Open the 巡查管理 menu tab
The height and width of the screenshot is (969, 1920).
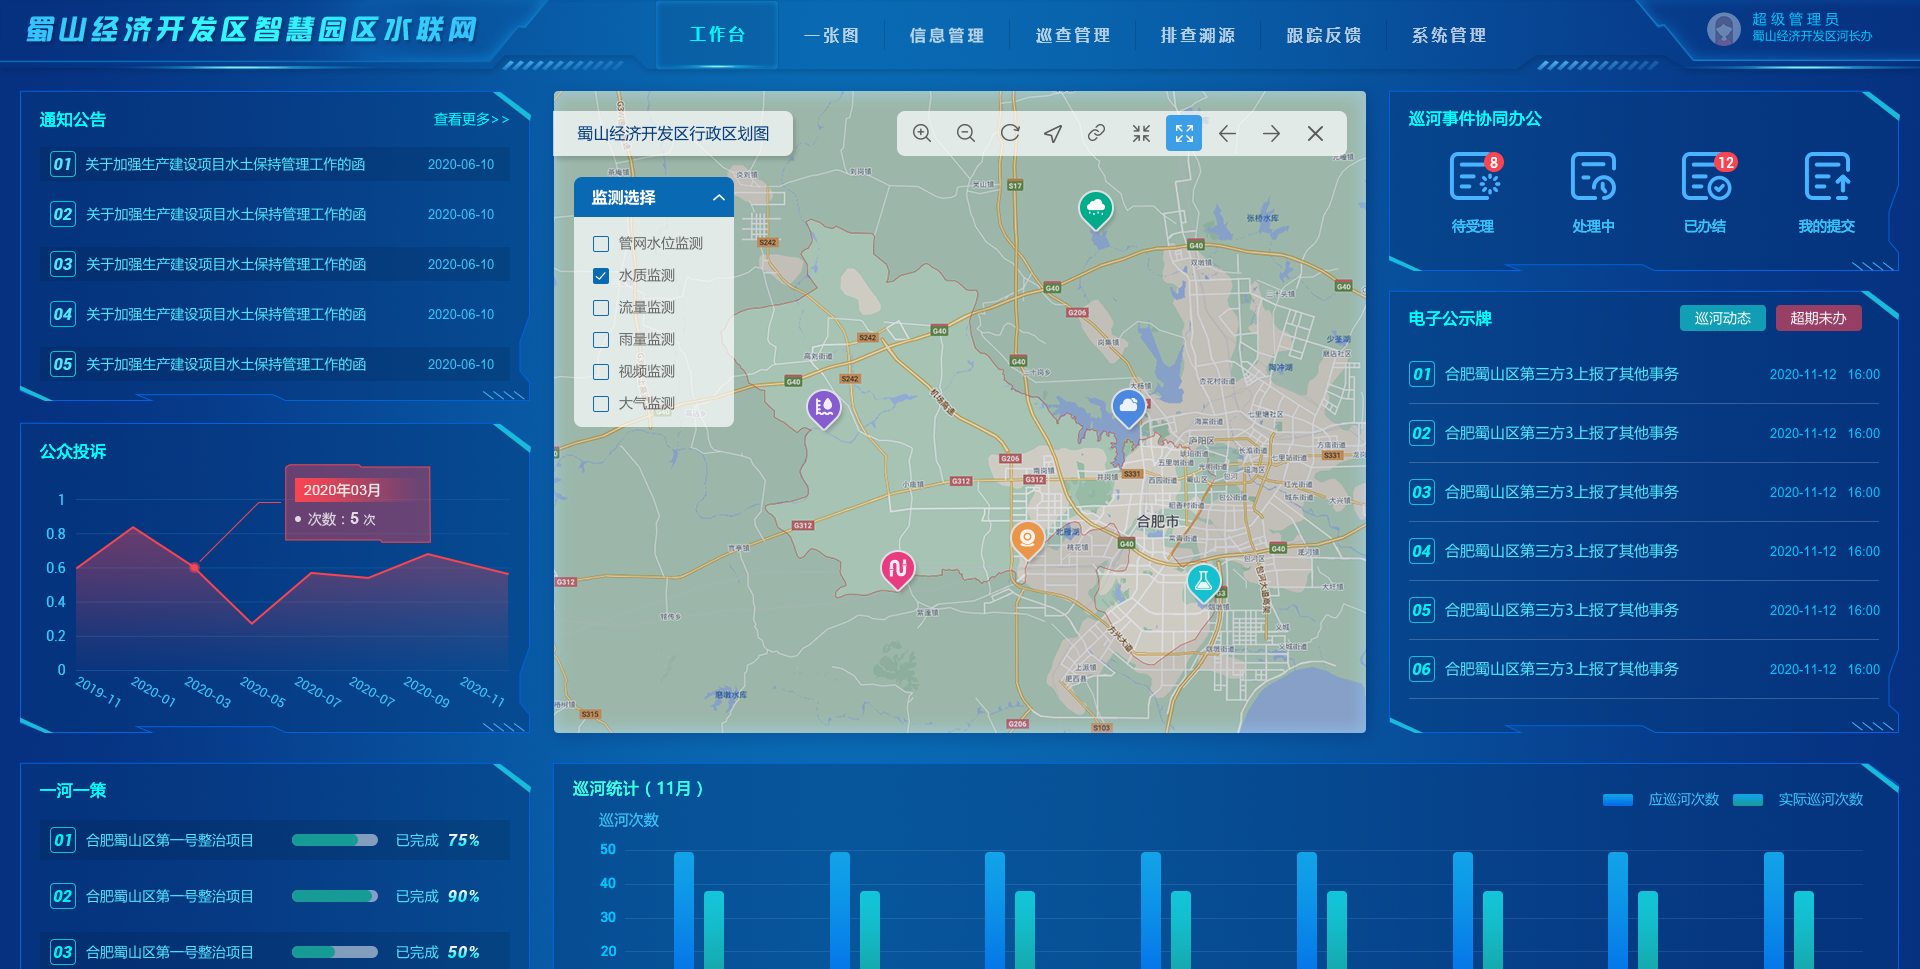click(1072, 36)
